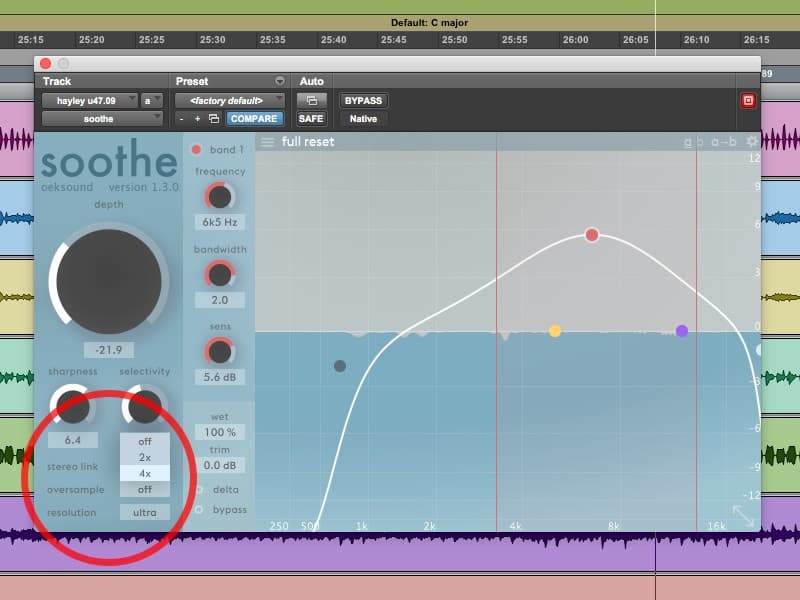Click the band 1 frequency knob
The width and height of the screenshot is (800, 600).
(x=220, y=197)
